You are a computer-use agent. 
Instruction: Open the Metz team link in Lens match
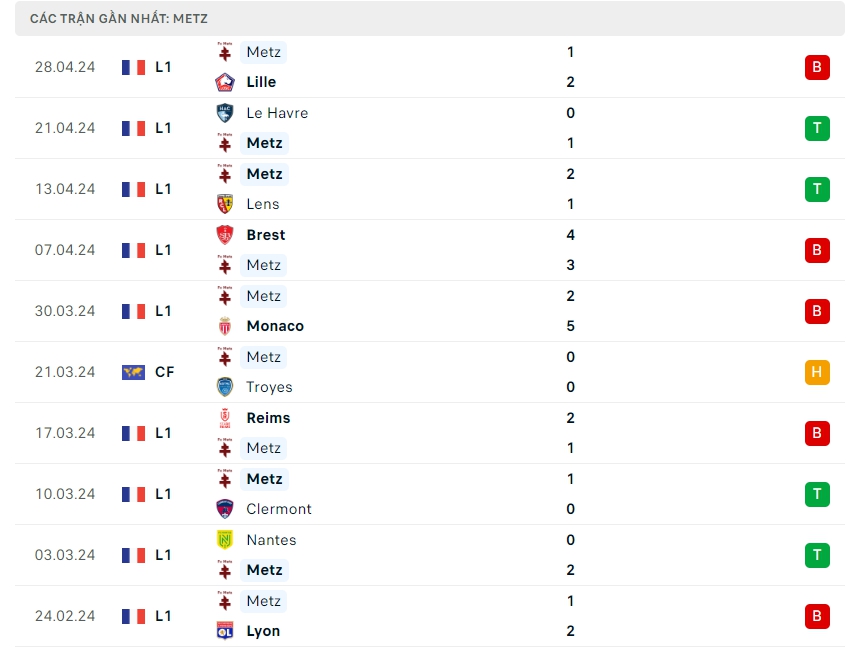(x=264, y=174)
